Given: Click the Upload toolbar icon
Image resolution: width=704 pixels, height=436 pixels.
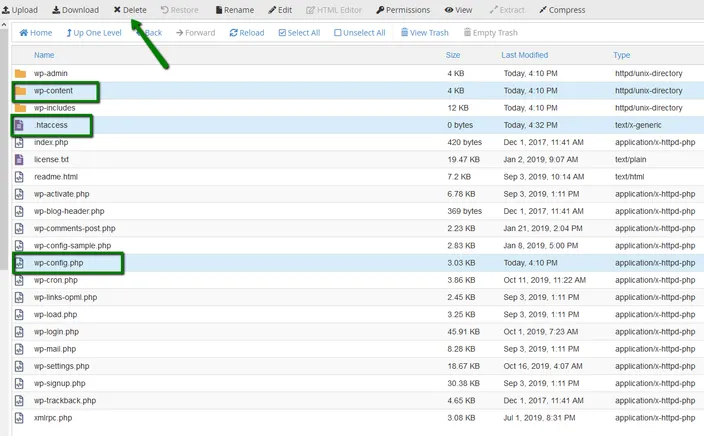Looking at the screenshot, I should (5, 10).
